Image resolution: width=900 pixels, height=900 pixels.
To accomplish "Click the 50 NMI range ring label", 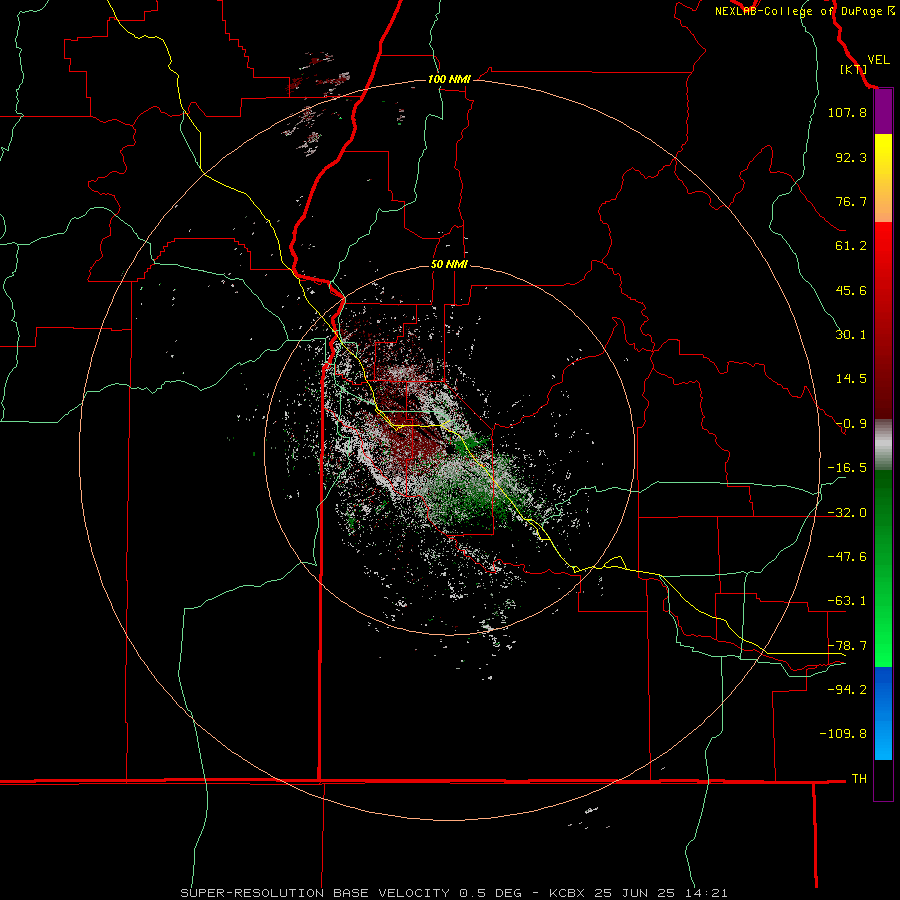I will point(449,264).
